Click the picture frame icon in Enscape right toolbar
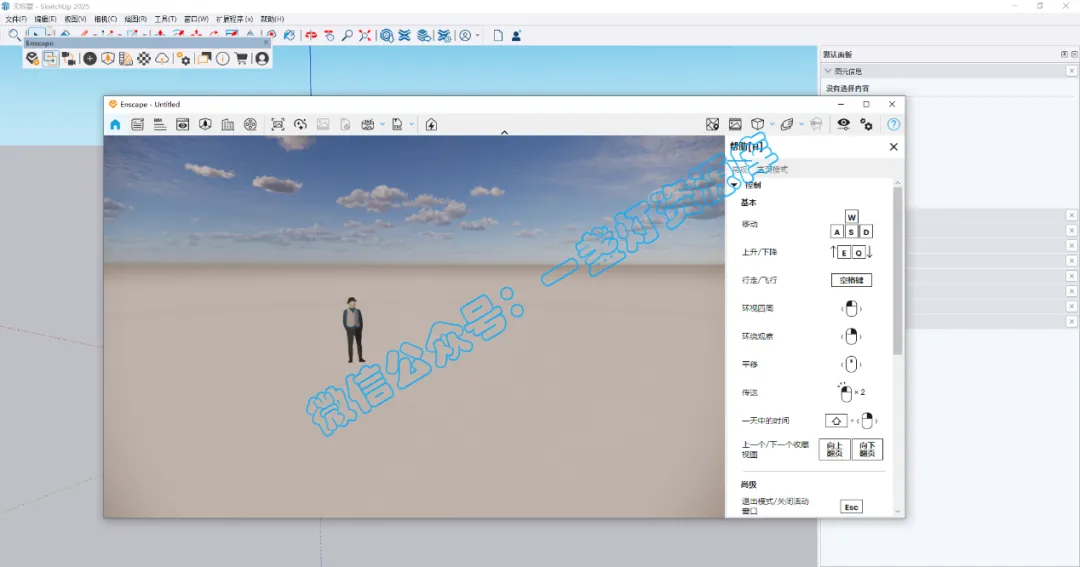 [735, 125]
